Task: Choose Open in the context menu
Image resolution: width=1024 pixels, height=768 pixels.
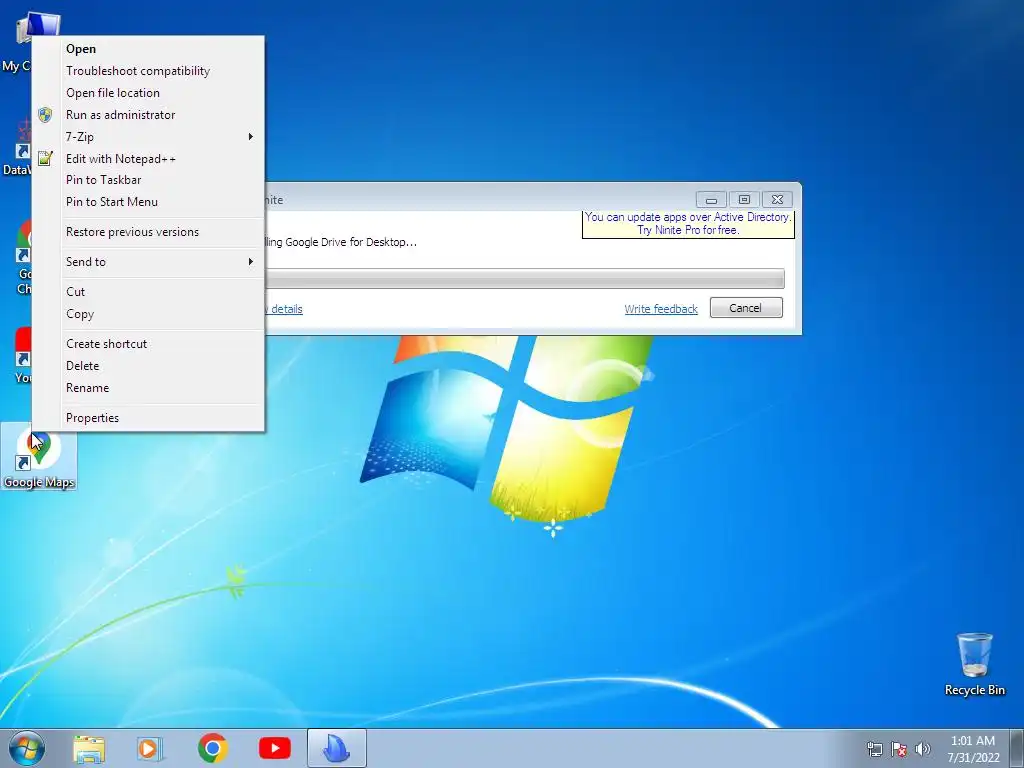Action: [x=148, y=49]
